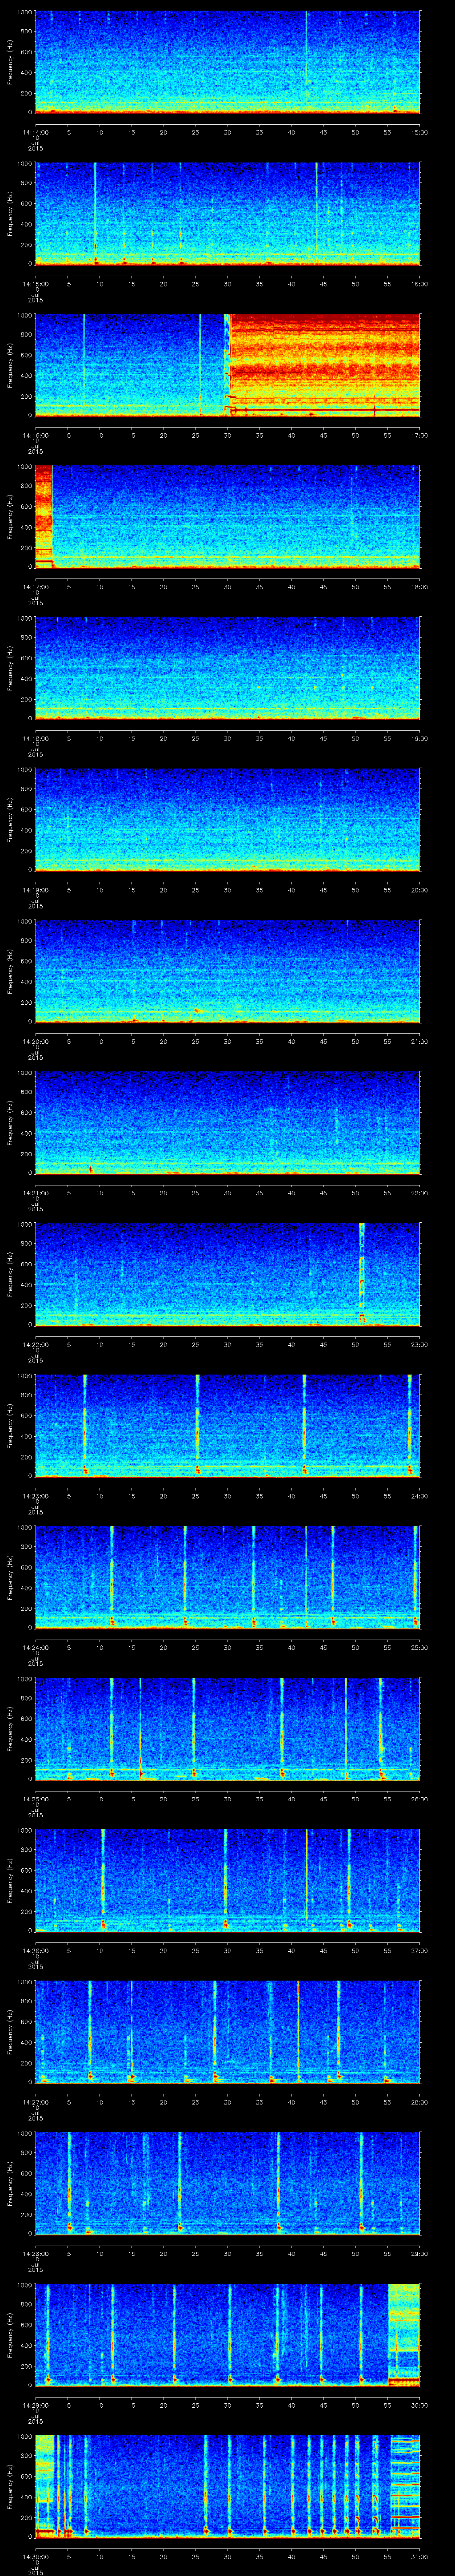Click the 14:22:00 start time label

pyautogui.click(x=36, y=1345)
